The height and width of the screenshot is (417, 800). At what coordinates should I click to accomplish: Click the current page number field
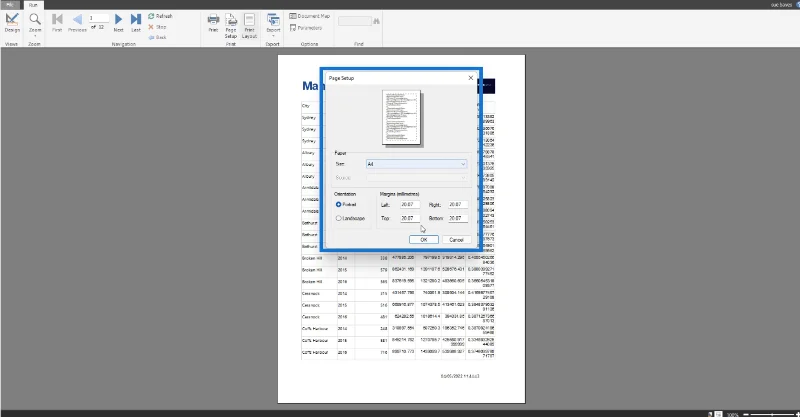point(98,18)
